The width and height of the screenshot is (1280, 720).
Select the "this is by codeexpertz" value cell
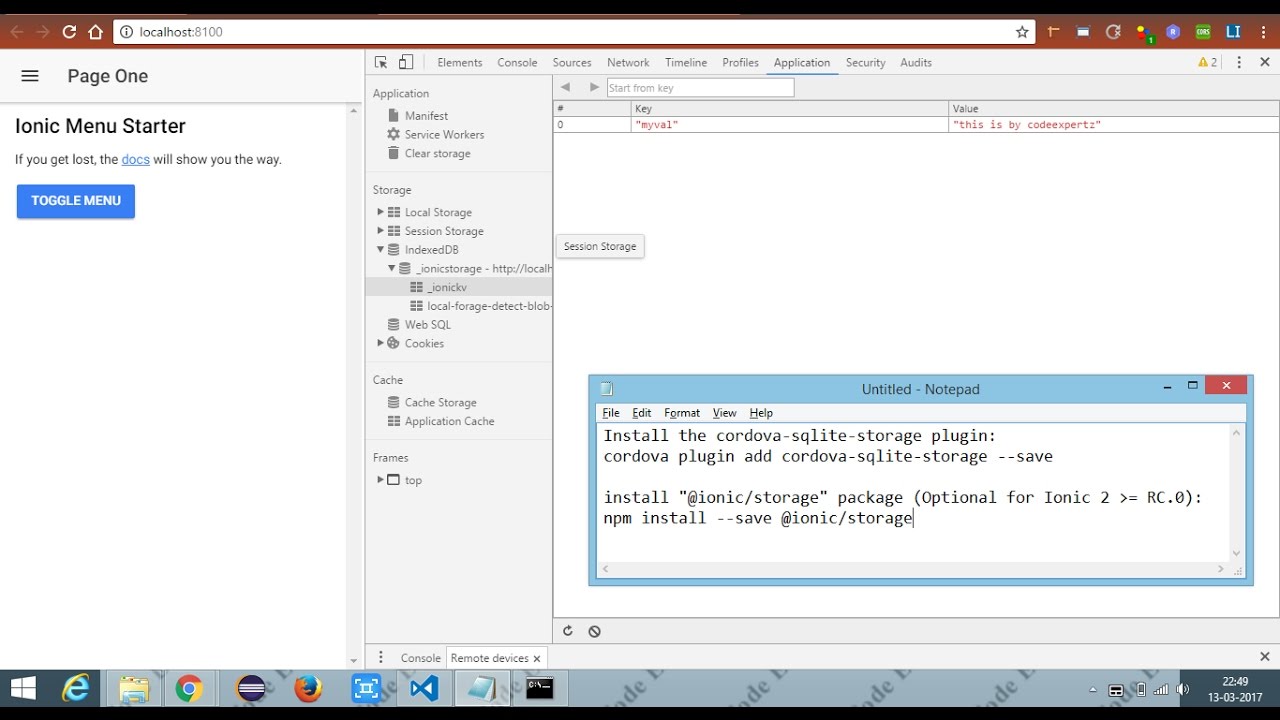click(1114, 125)
